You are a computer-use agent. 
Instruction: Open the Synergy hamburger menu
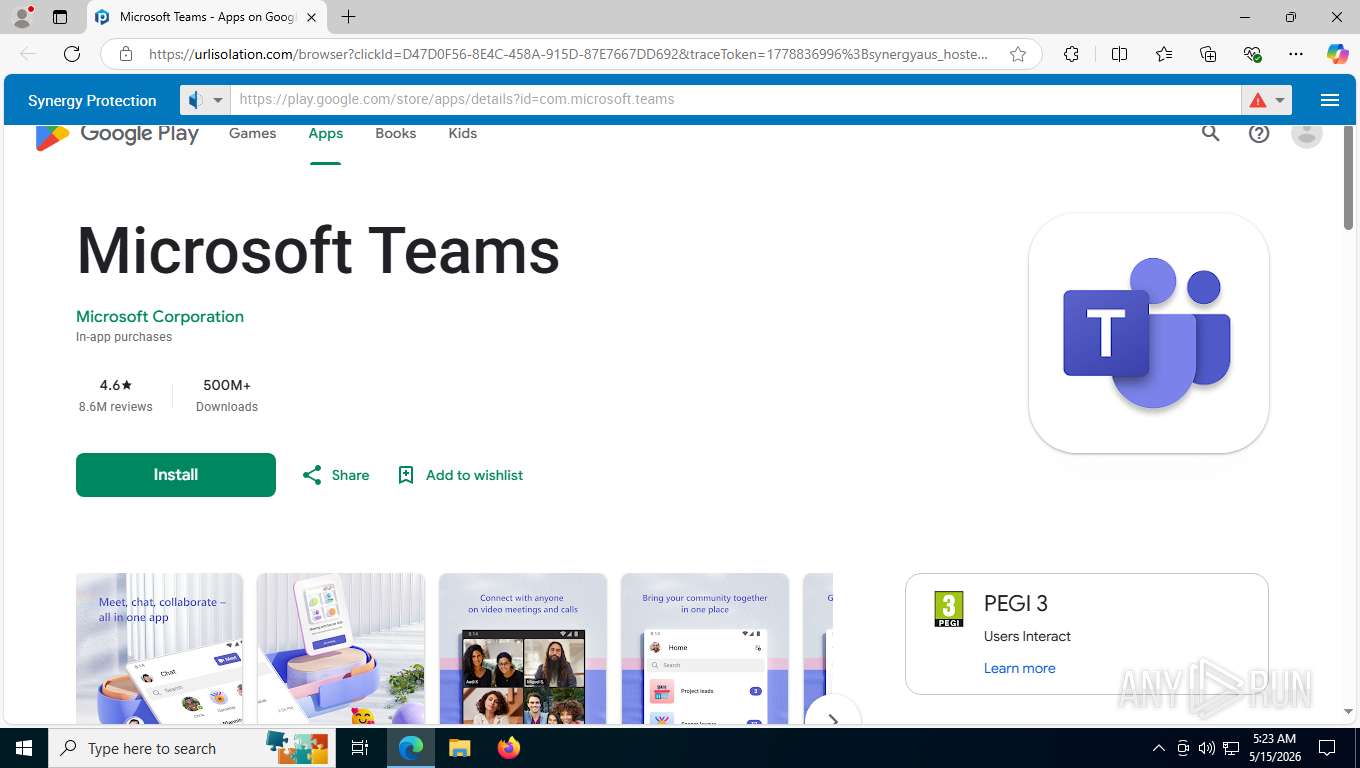tap(1329, 100)
